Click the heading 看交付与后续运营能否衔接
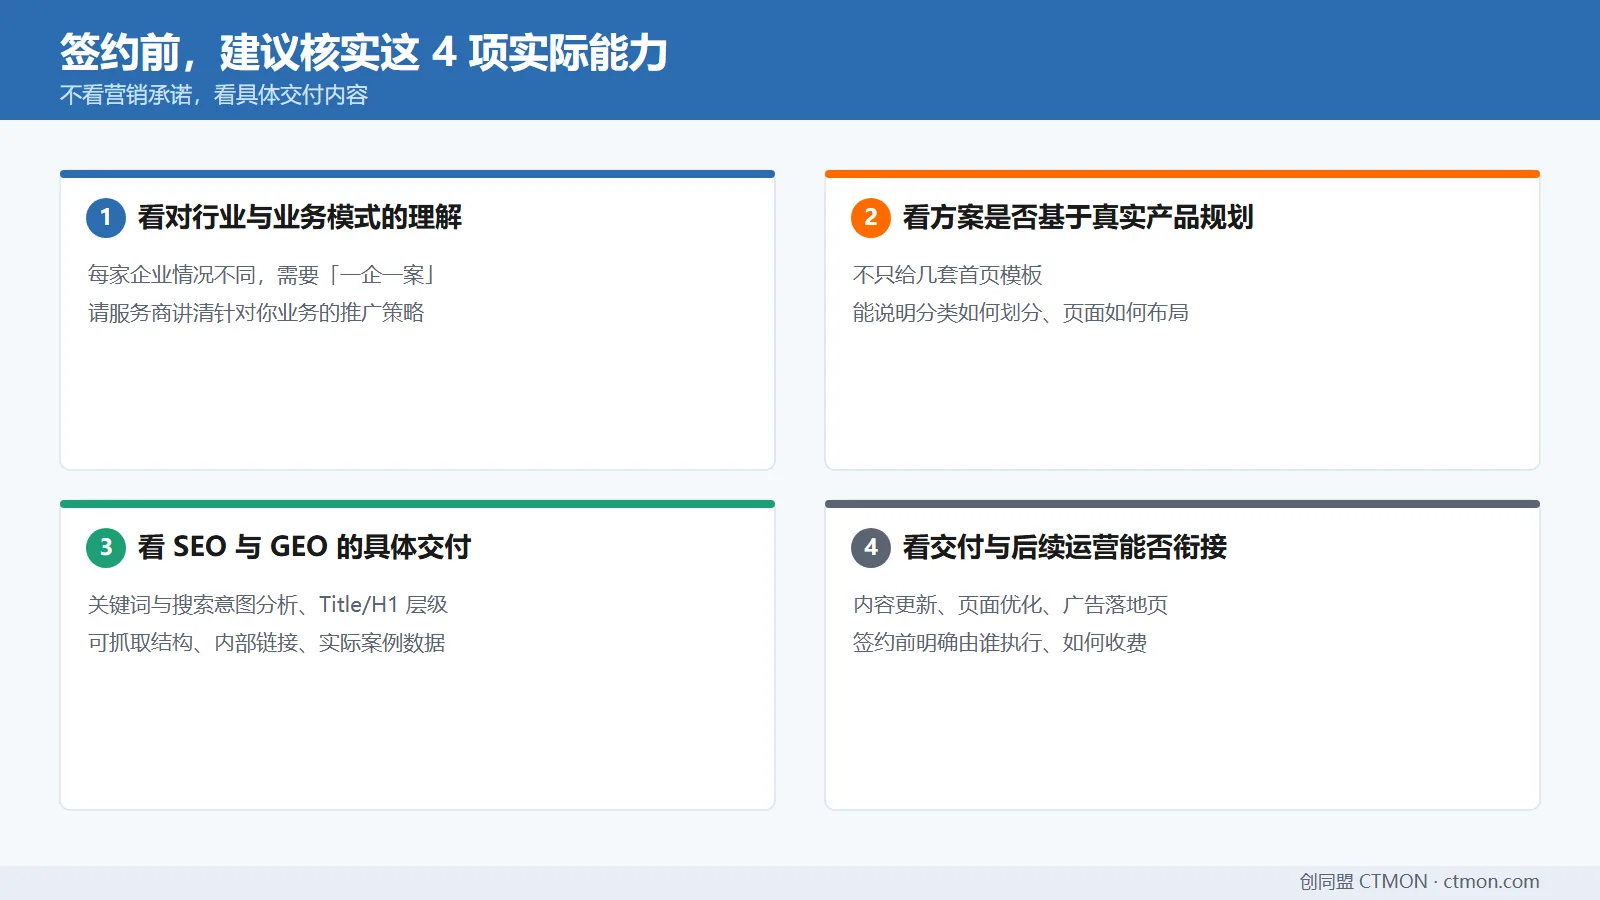This screenshot has width=1600, height=900. (x=1065, y=547)
